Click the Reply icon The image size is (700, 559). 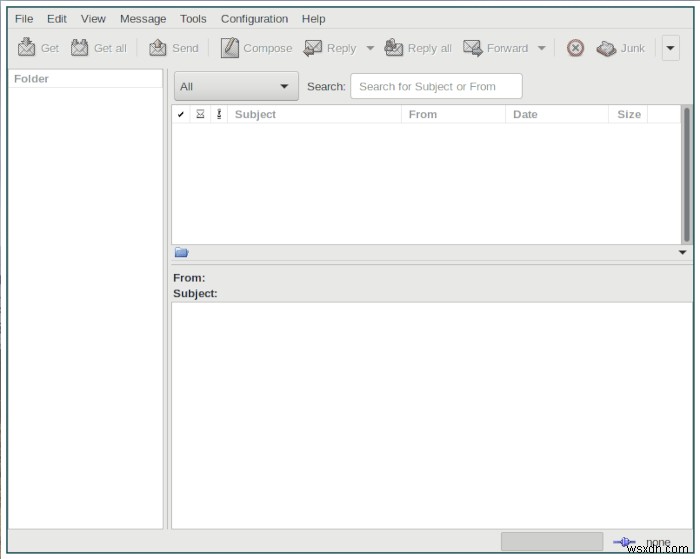[312, 48]
